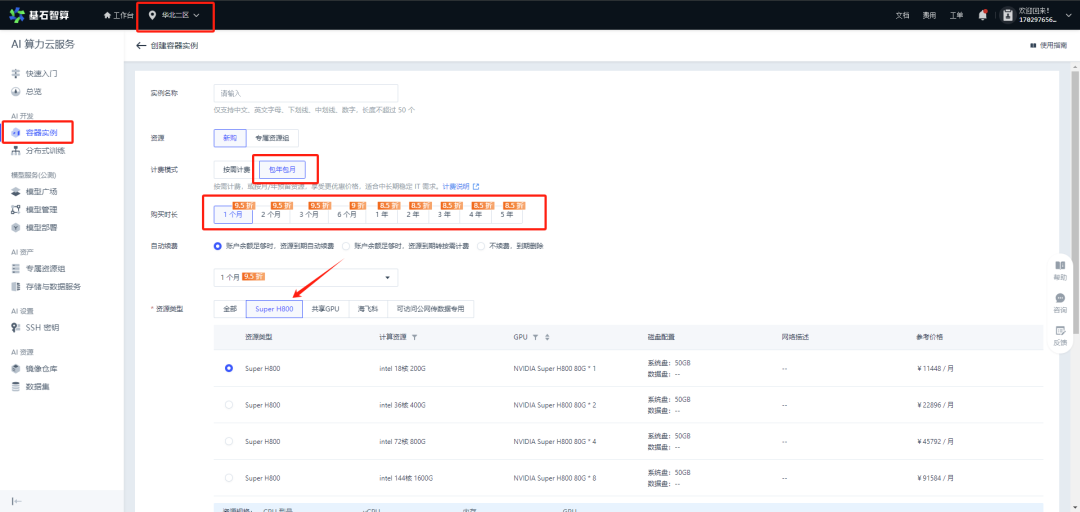Open 费用 in the top bar
This screenshot has width=1080, height=512.
(x=929, y=15)
